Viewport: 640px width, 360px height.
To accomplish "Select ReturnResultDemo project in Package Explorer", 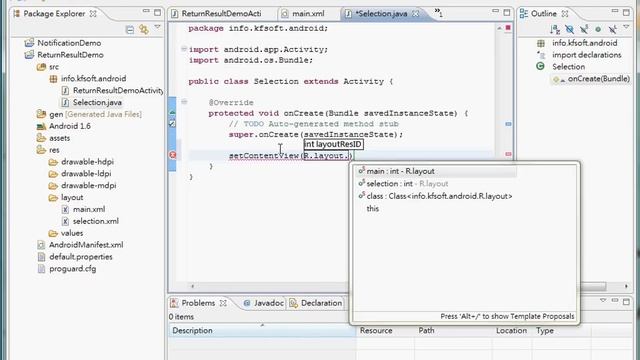I will [x=70, y=55].
